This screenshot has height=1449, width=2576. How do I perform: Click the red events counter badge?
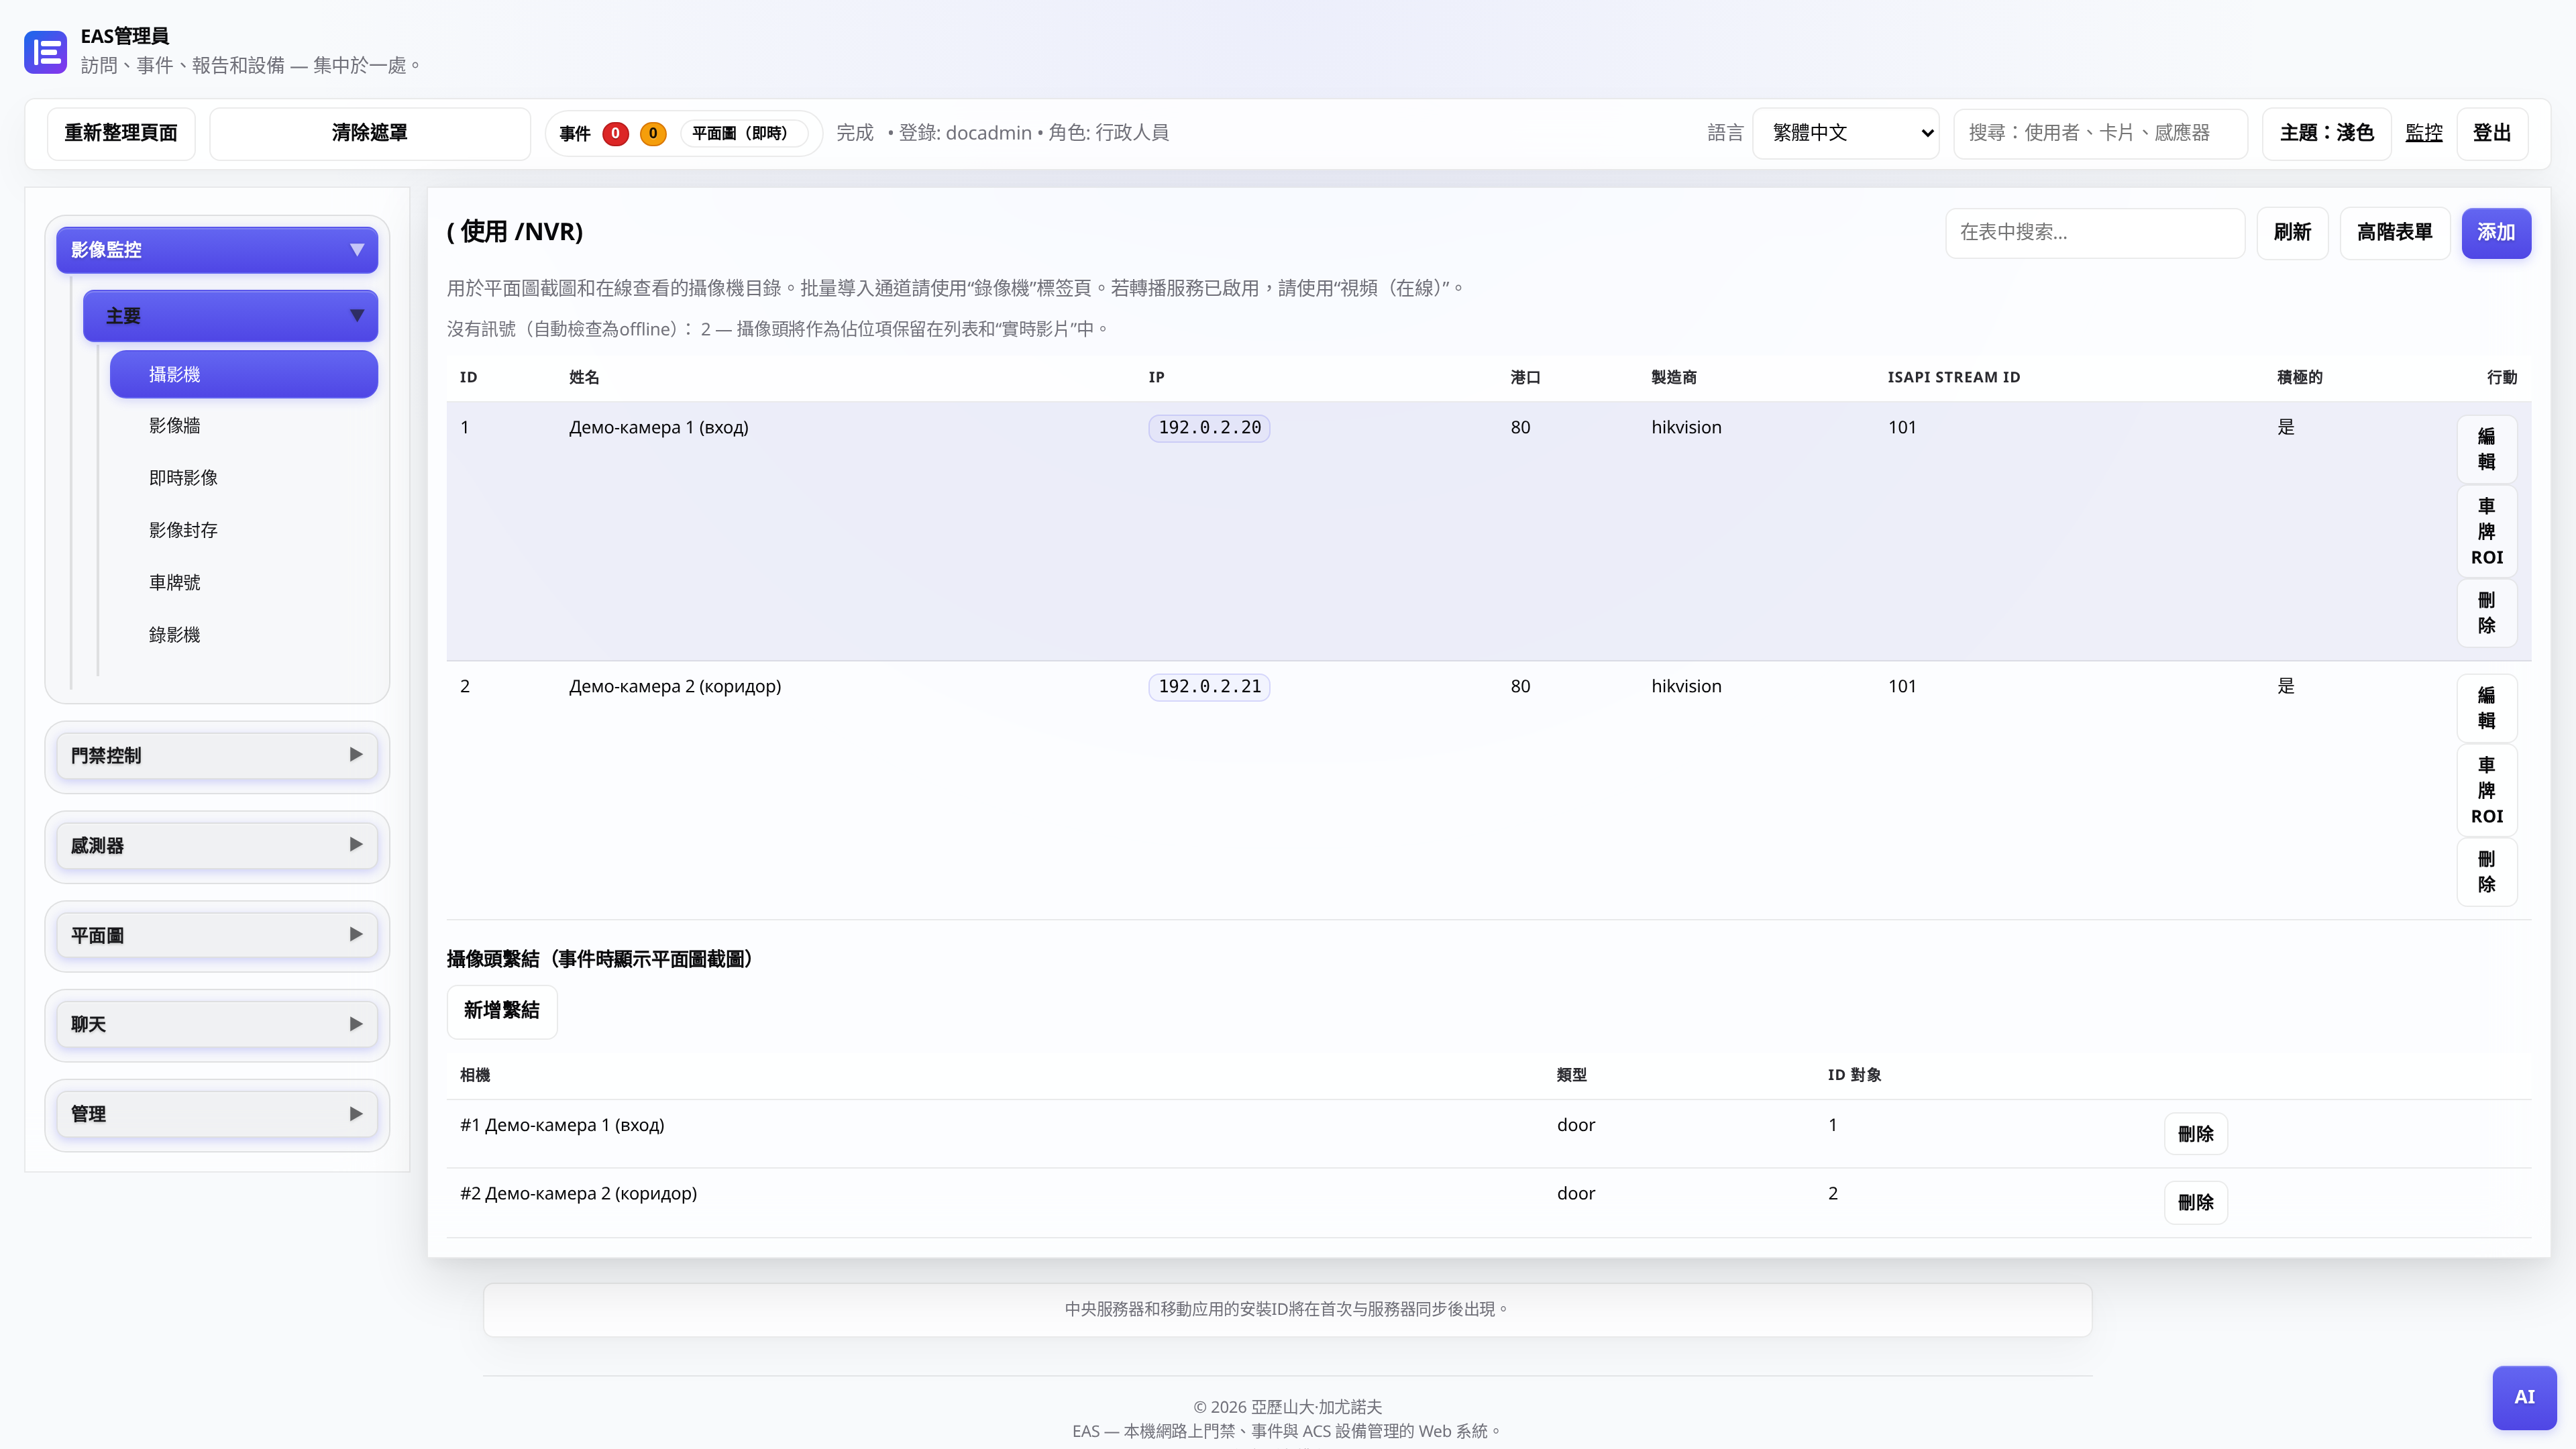click(x=615, y=133)
